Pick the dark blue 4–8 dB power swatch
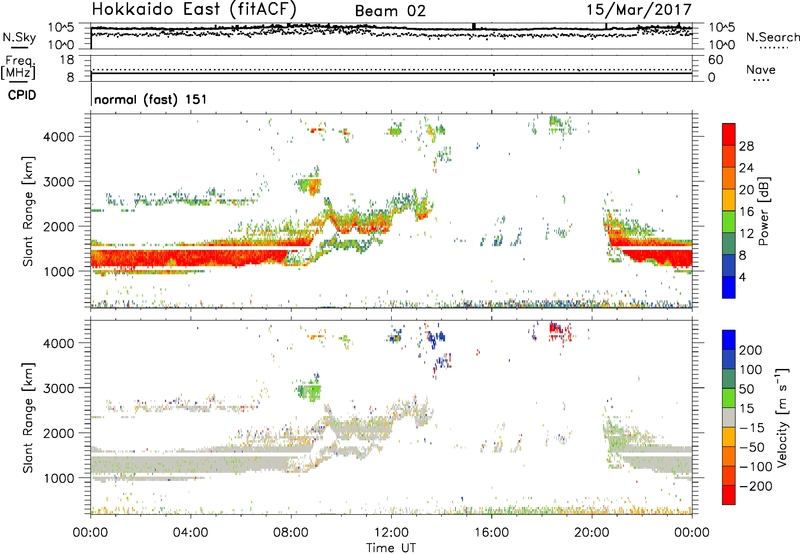Image resolution: width=800 pixels, height=554 pixels. [x=729, y=266]
